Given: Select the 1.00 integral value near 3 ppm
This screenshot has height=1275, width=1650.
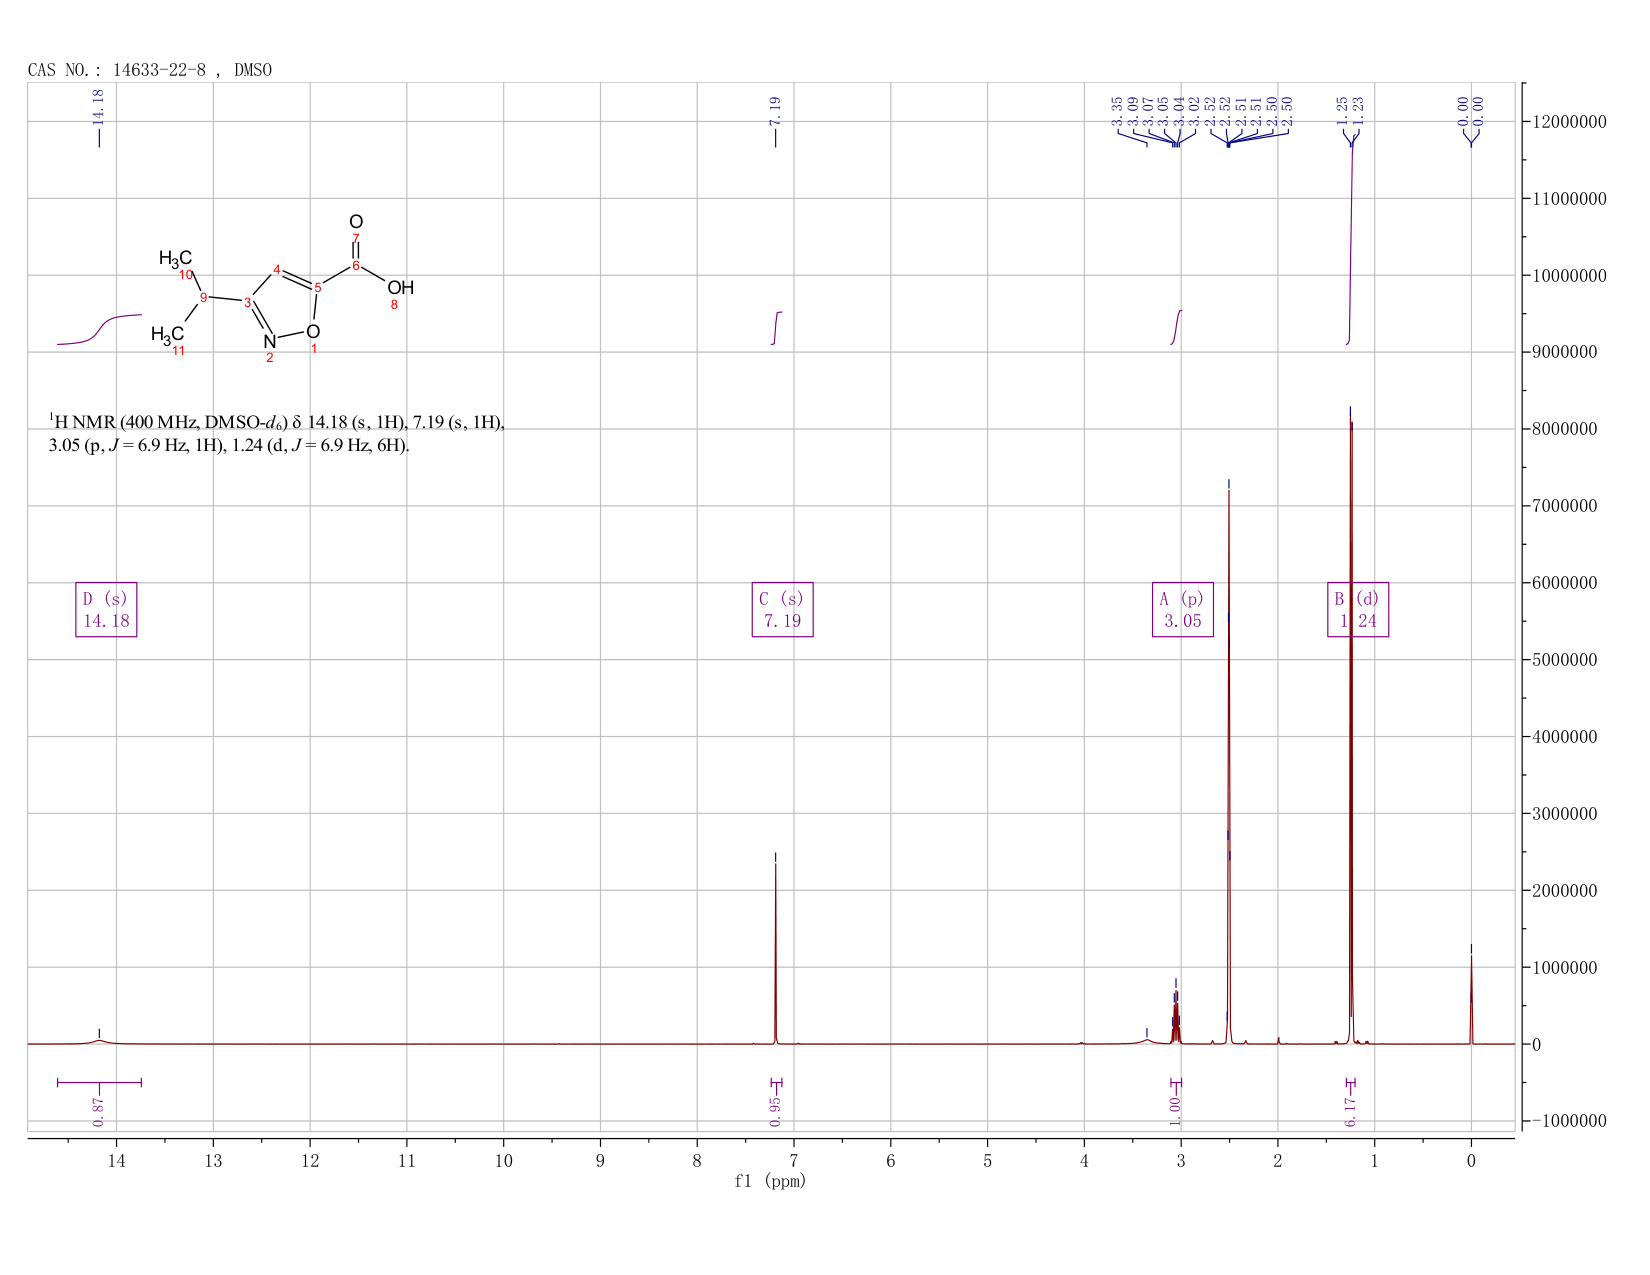Looking at the screenshot, I should click(1175, 1110).
